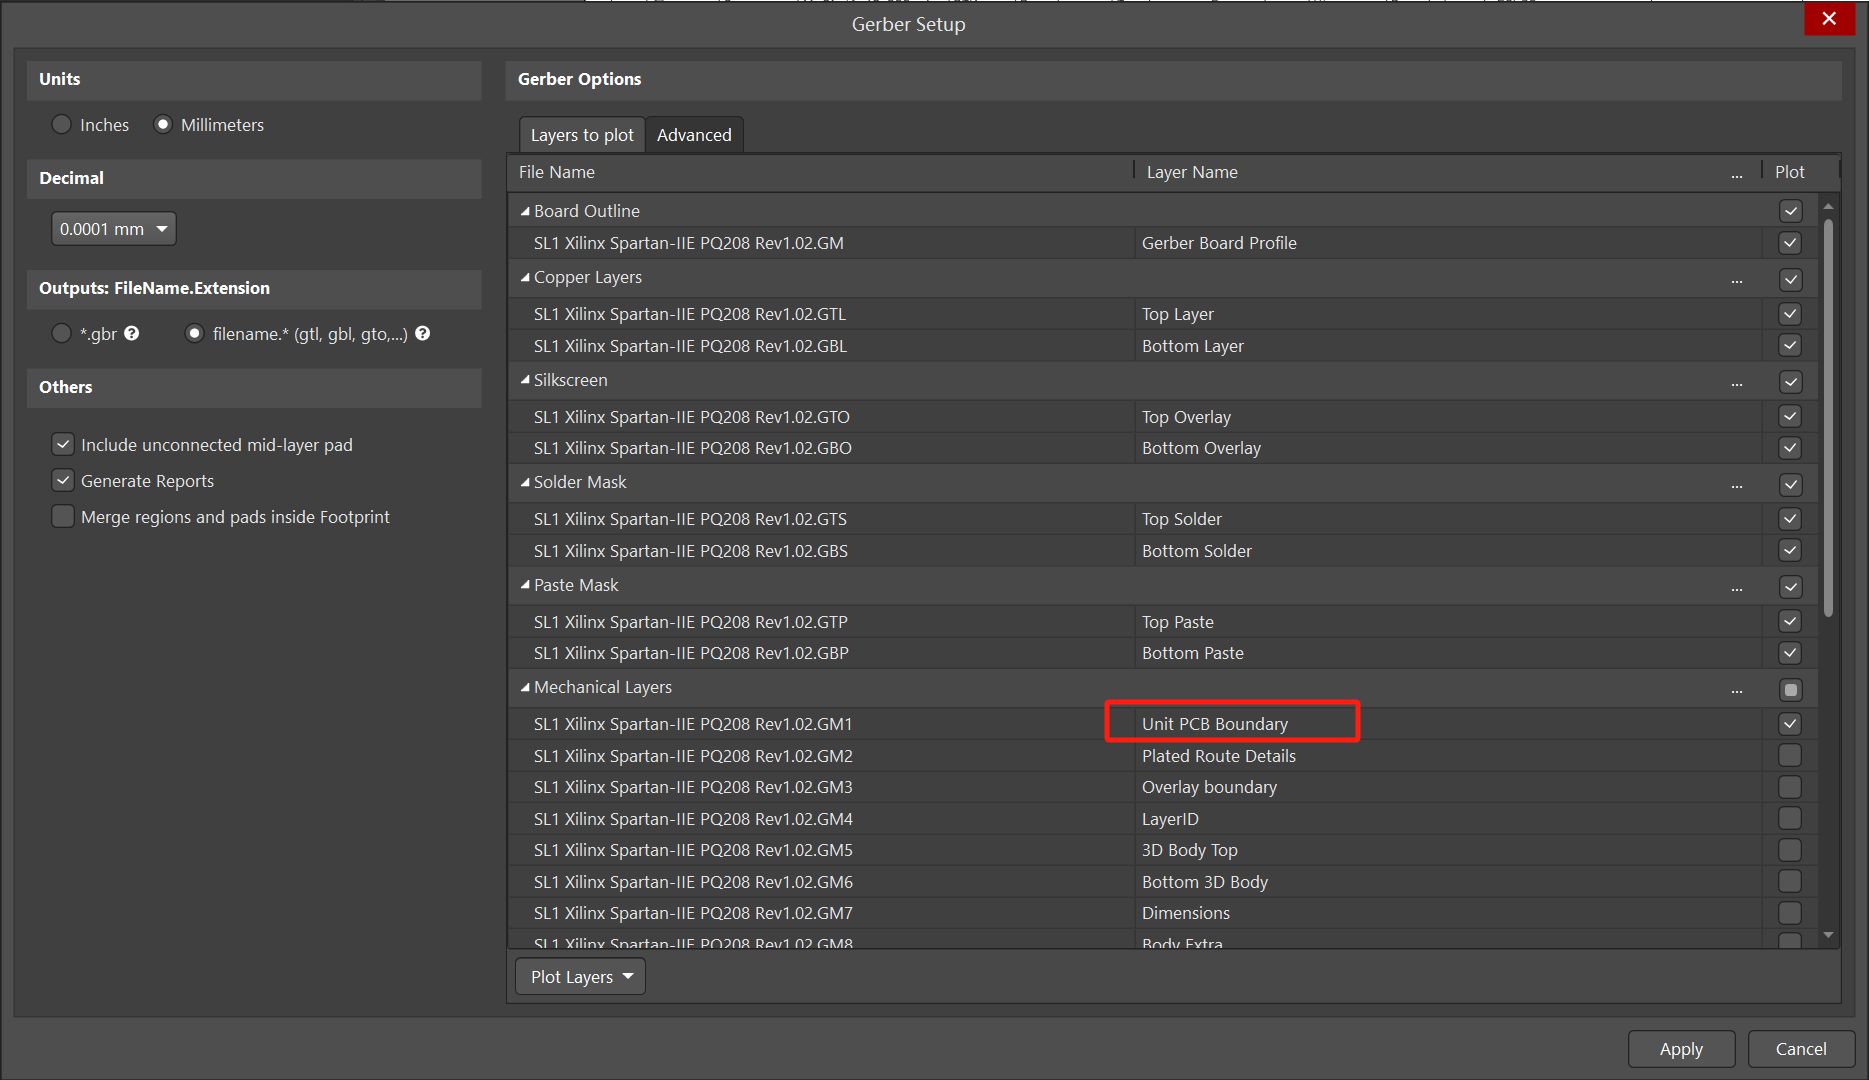Screen dimensions: 1869x1080
Task: Click ellipsis icon in Silkscreen row
Action: [x=1737, y=383]
